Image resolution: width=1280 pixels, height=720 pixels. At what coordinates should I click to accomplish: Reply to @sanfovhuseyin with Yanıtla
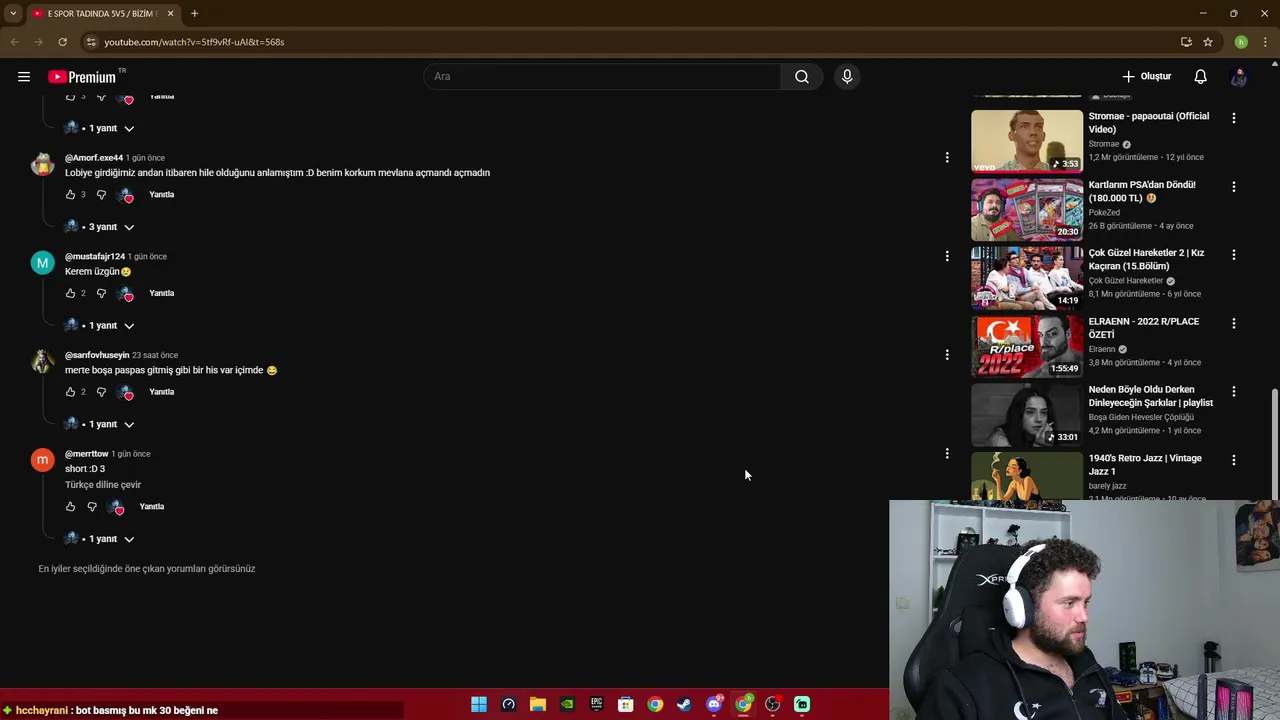point(161,392)
